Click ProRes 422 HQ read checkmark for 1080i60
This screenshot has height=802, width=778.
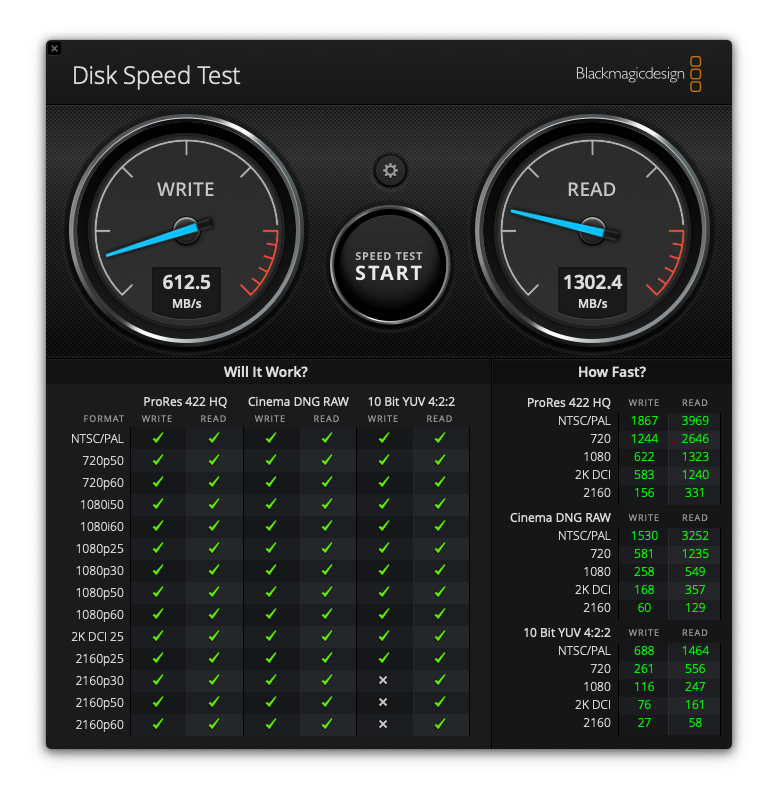[214, 526]
